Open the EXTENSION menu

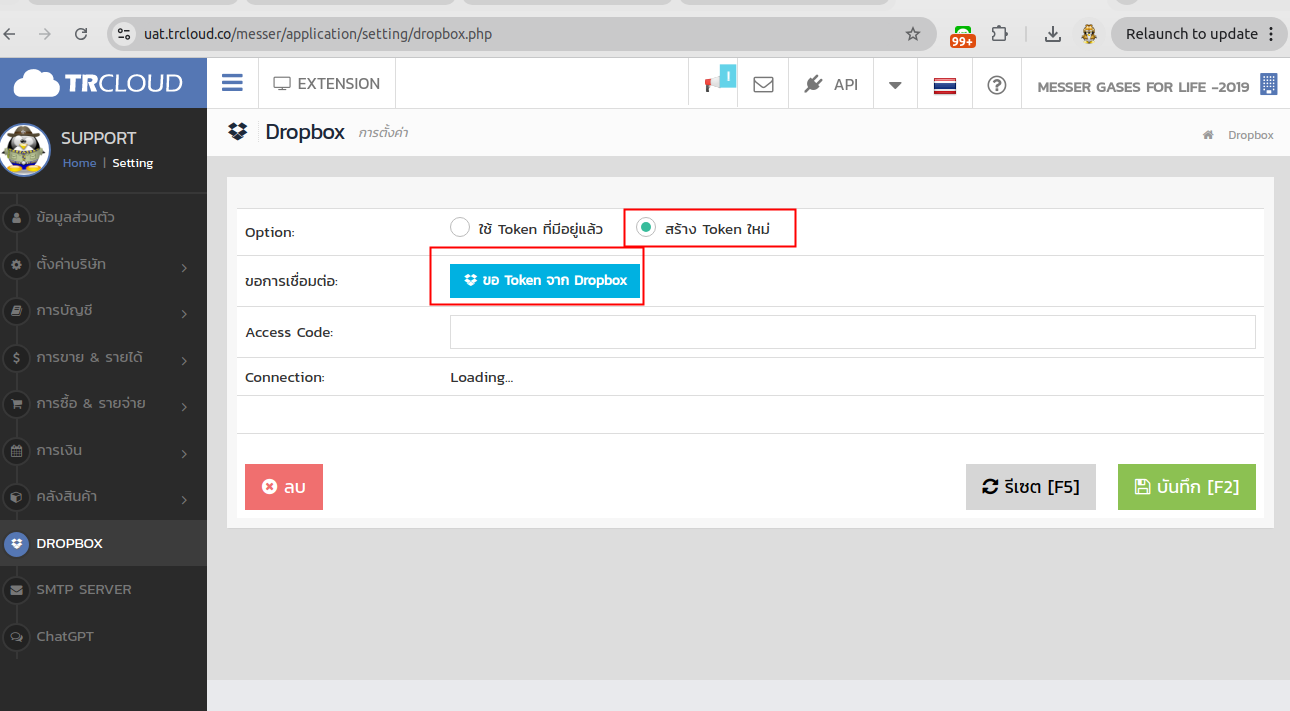coord(327,84)
